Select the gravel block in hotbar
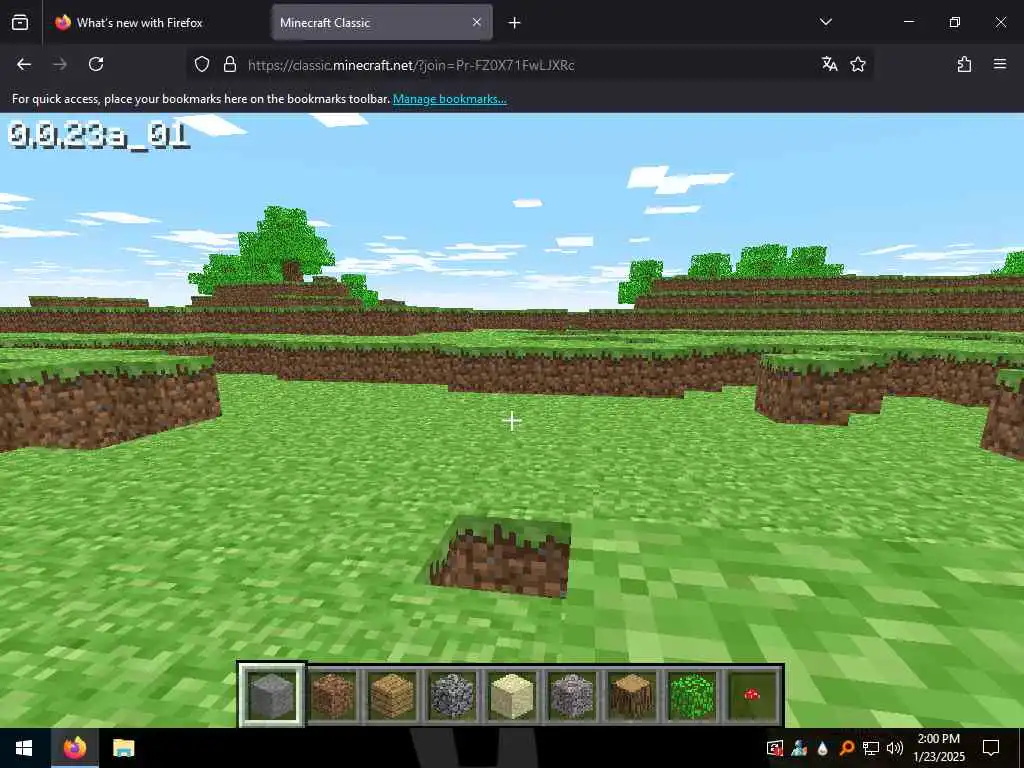The width and height of the screenshot is (1024, 768). click(572, 696)
